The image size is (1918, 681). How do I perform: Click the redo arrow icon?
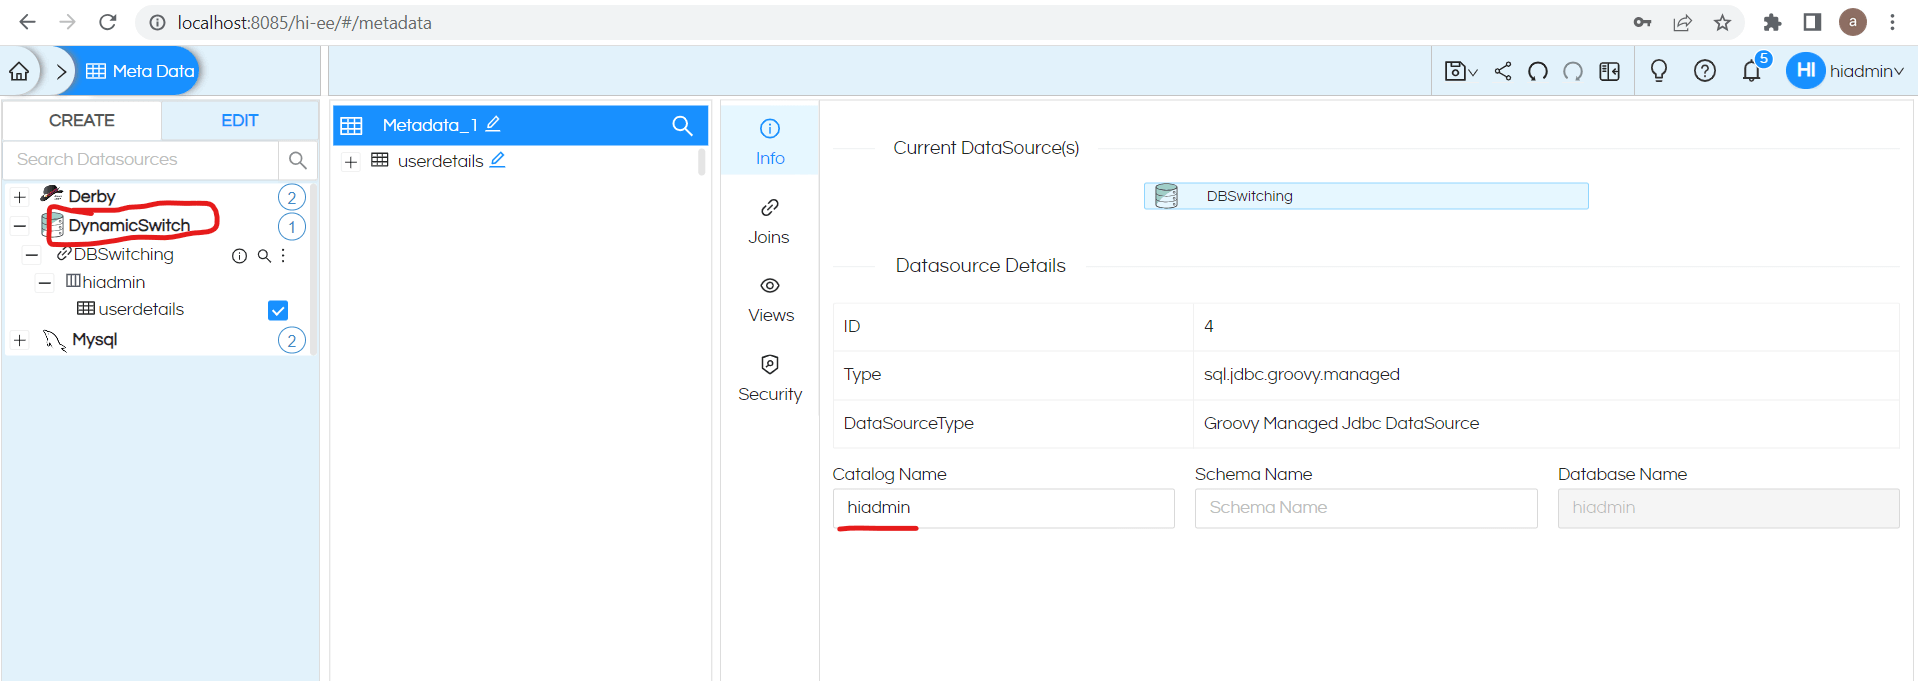(1573, 71)
